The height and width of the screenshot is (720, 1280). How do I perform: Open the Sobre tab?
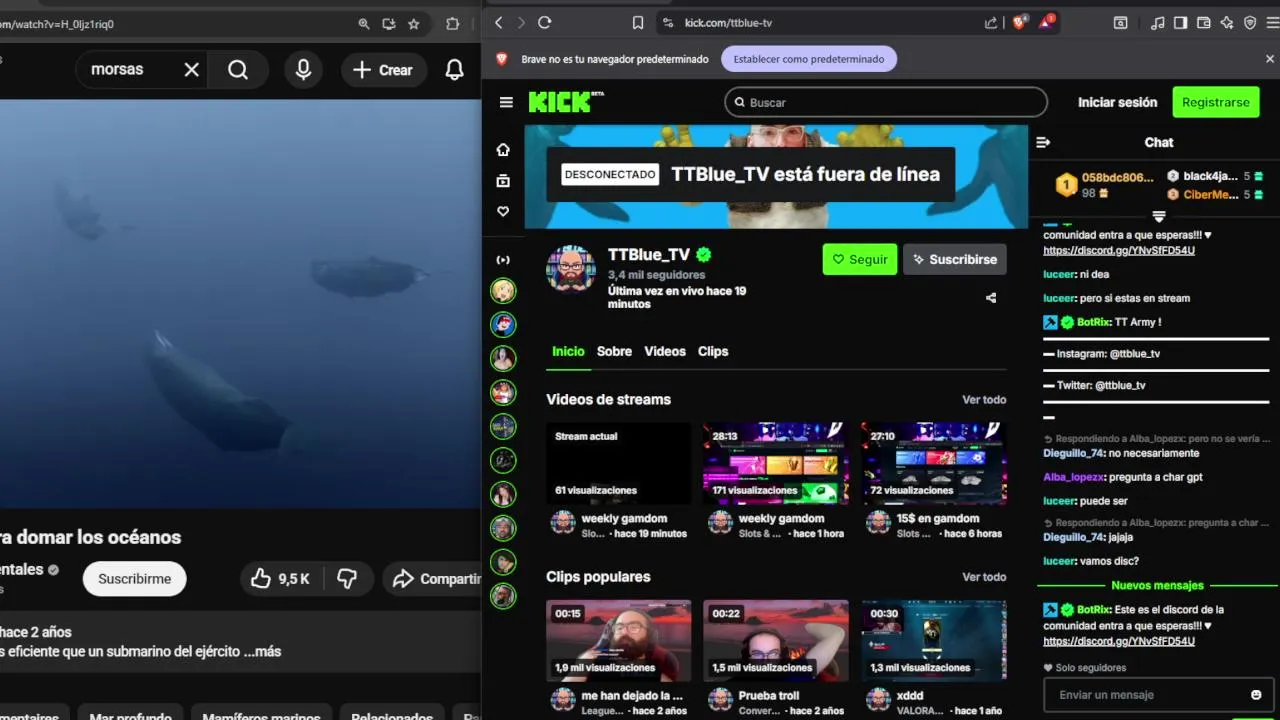pos(614,351)
